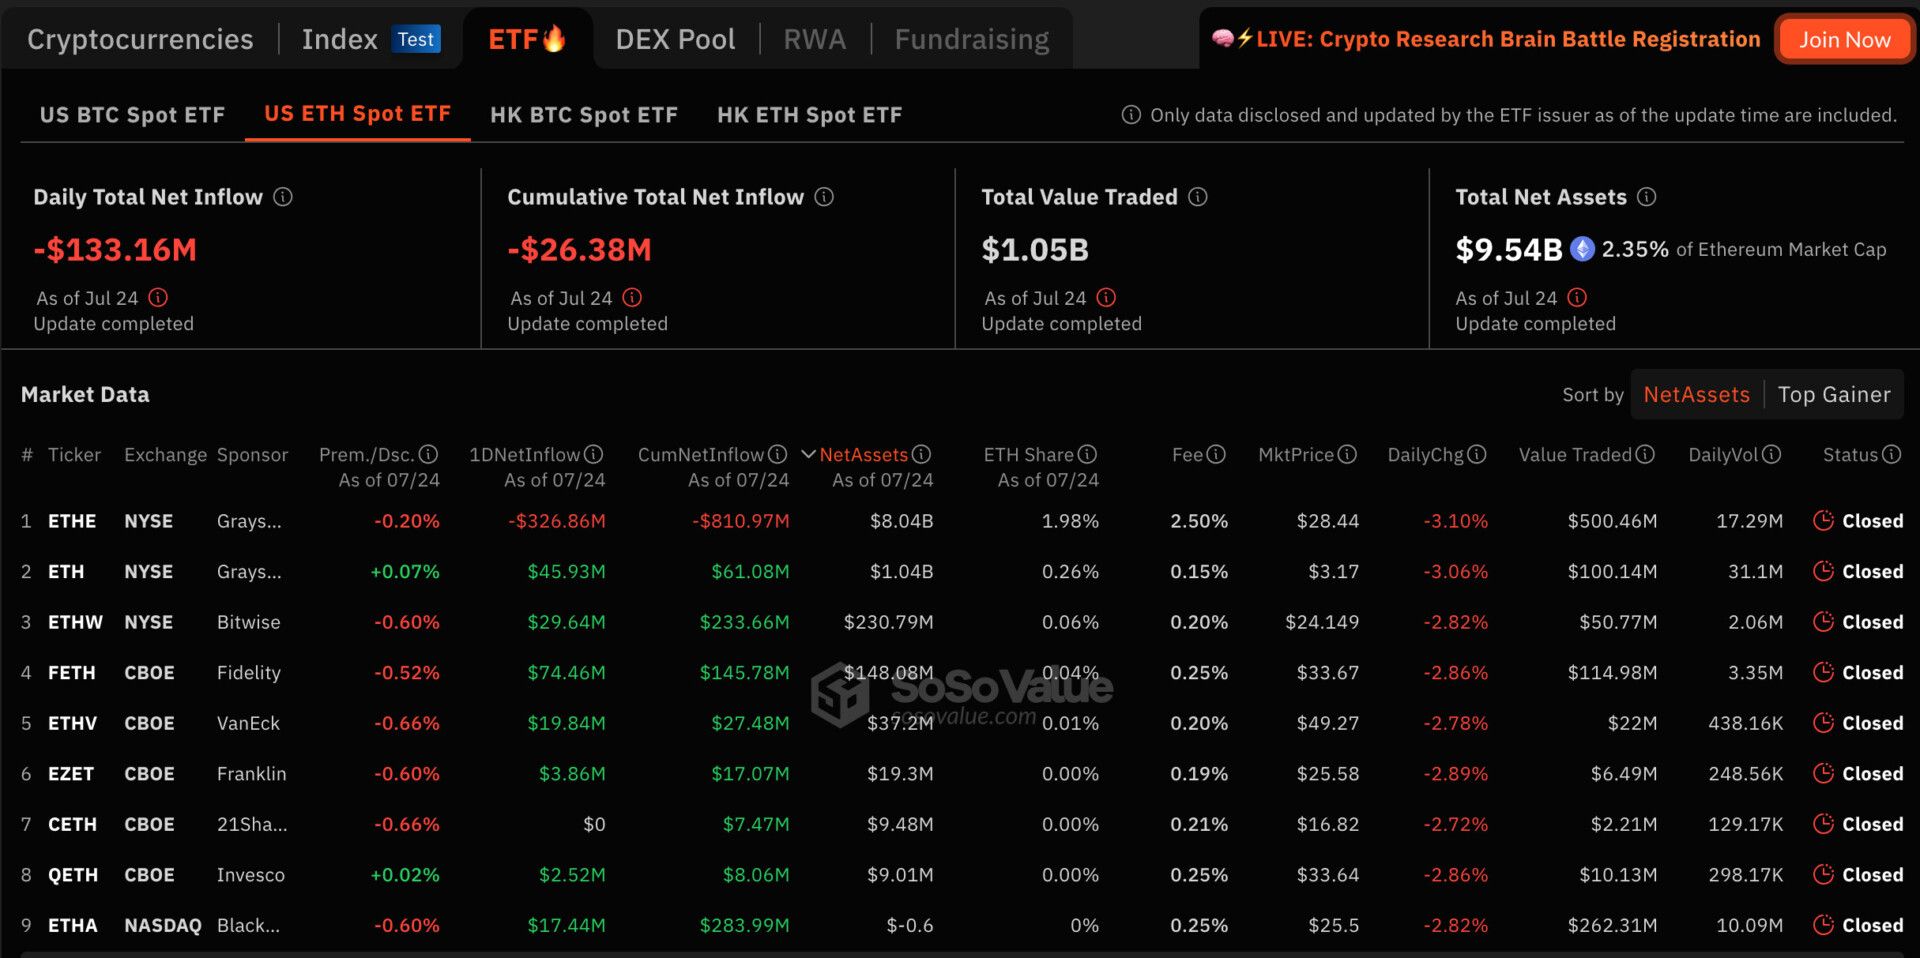Image resolution: width=1920 pixels, height=958 pixels.
Task: Click the Join Now button
Action: point(1844,40)
